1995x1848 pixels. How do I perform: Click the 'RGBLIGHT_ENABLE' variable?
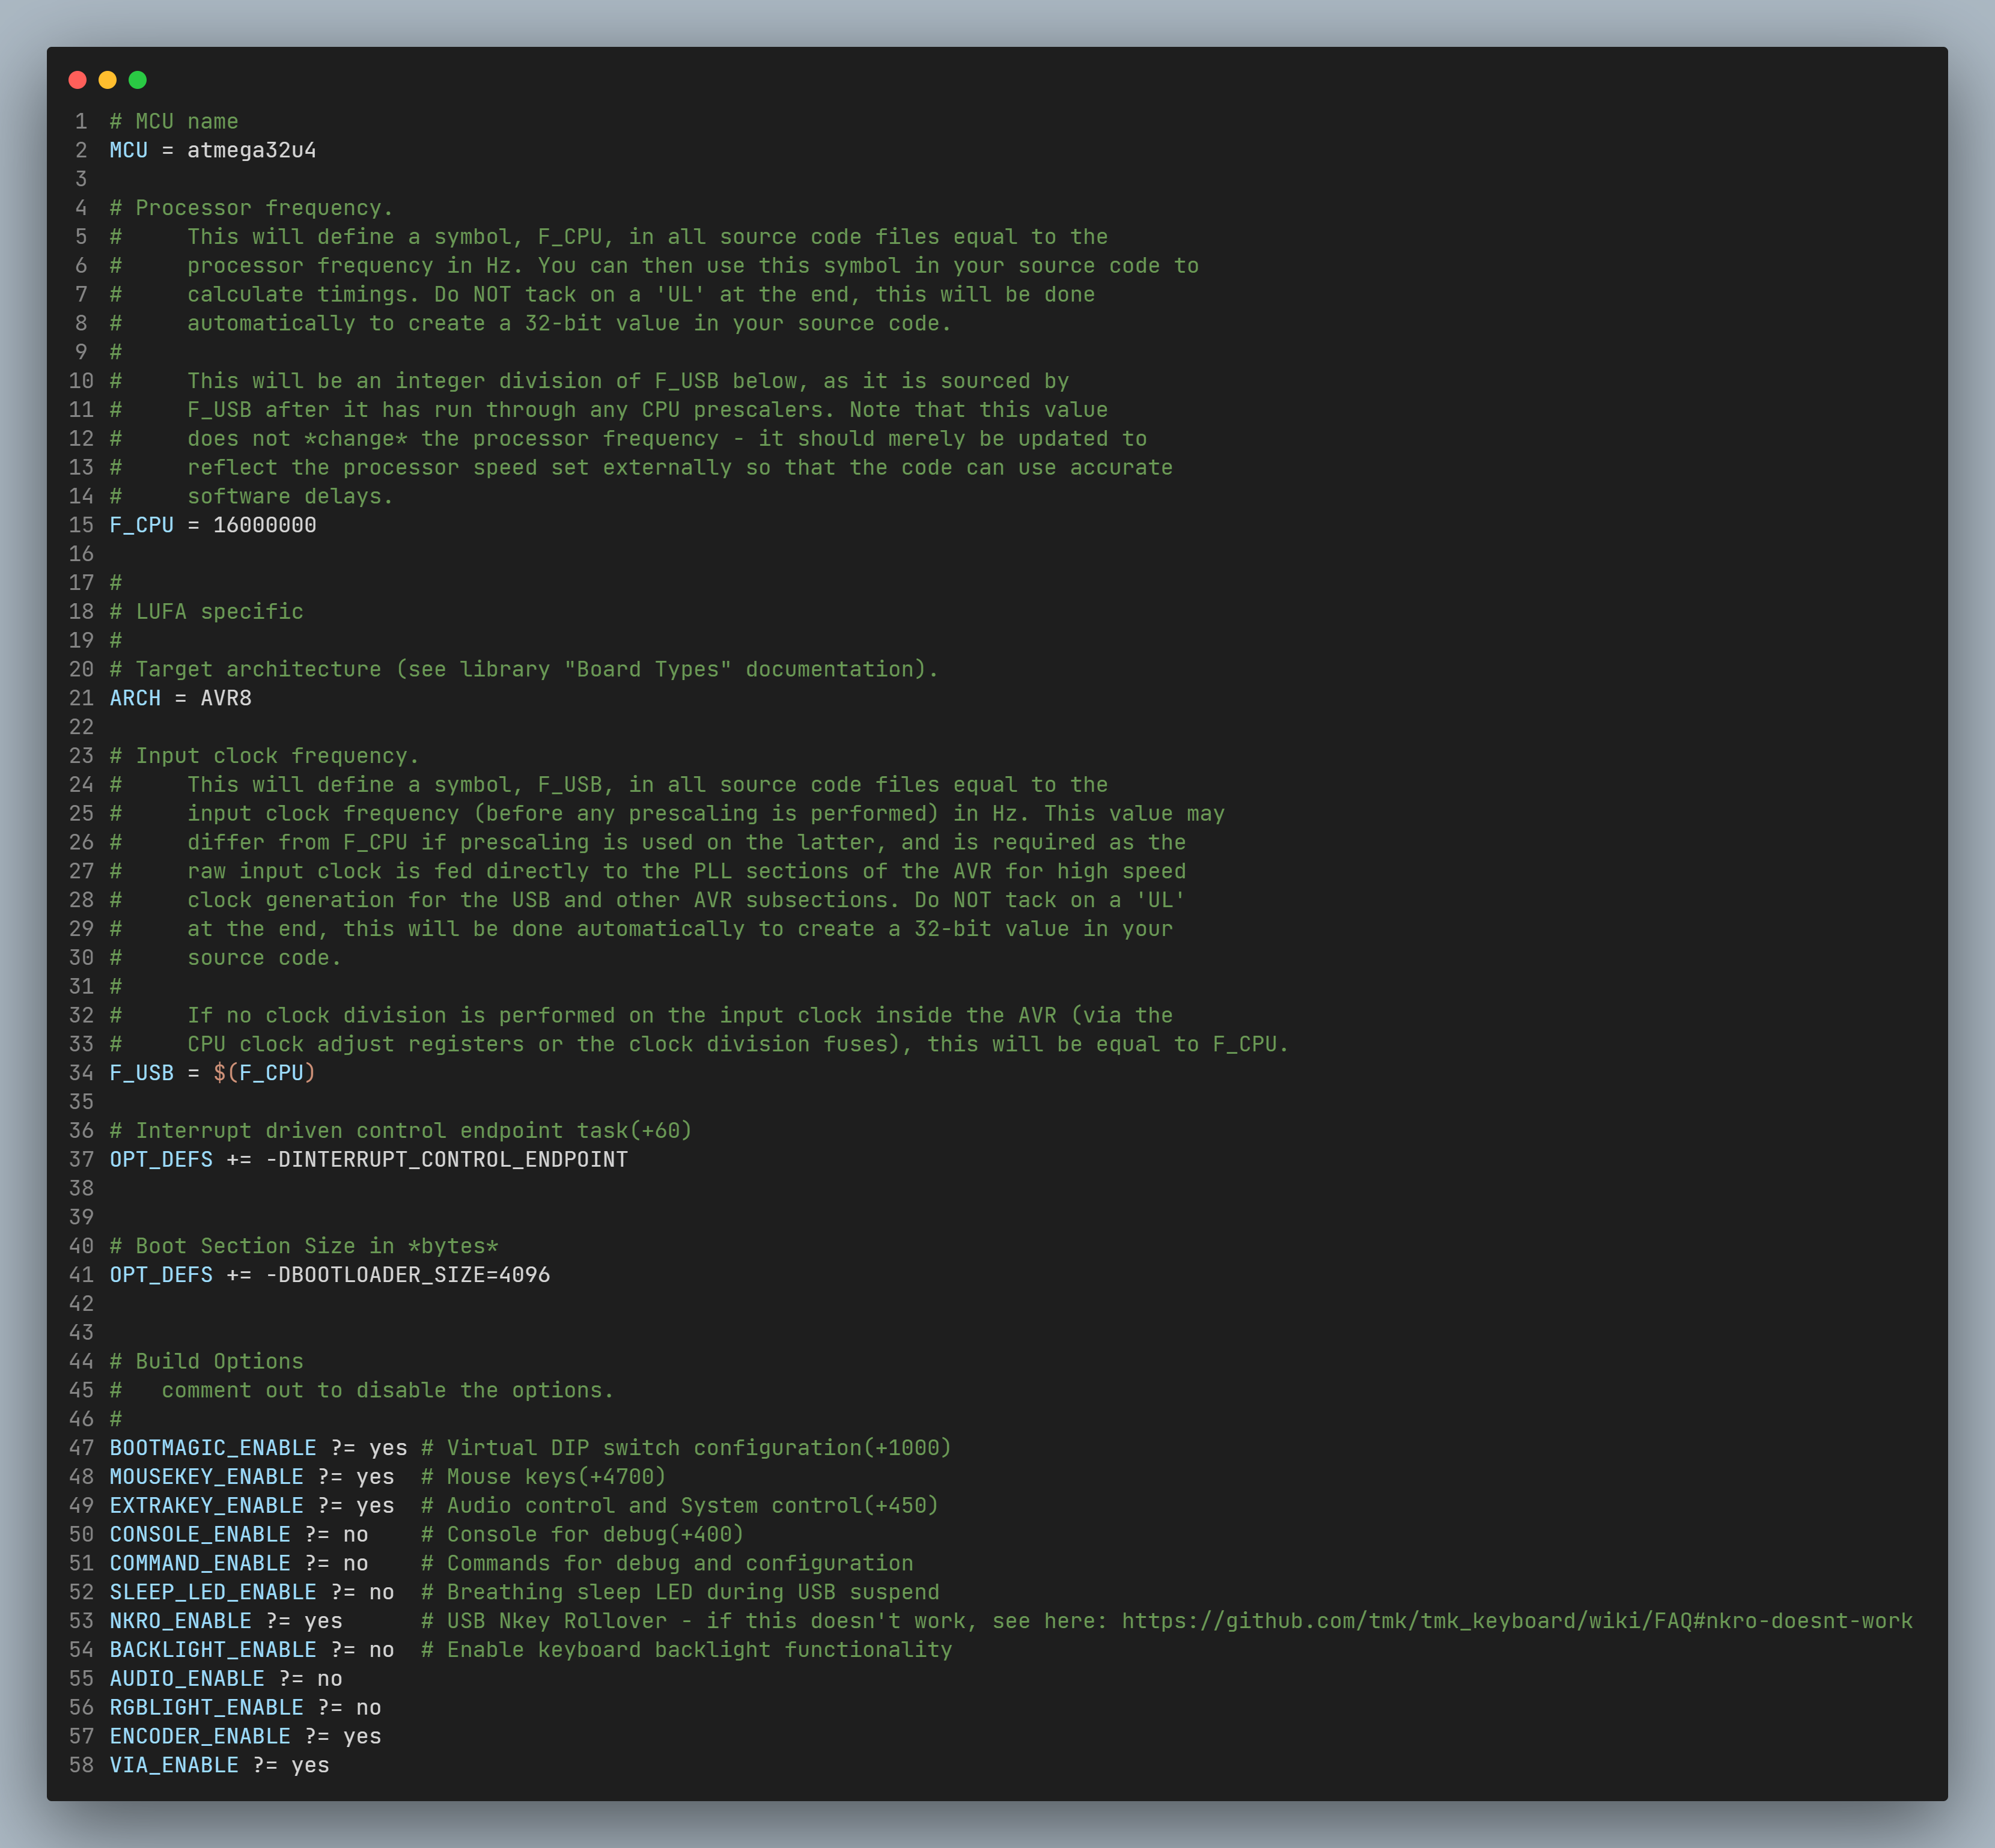click(206, 1708)
